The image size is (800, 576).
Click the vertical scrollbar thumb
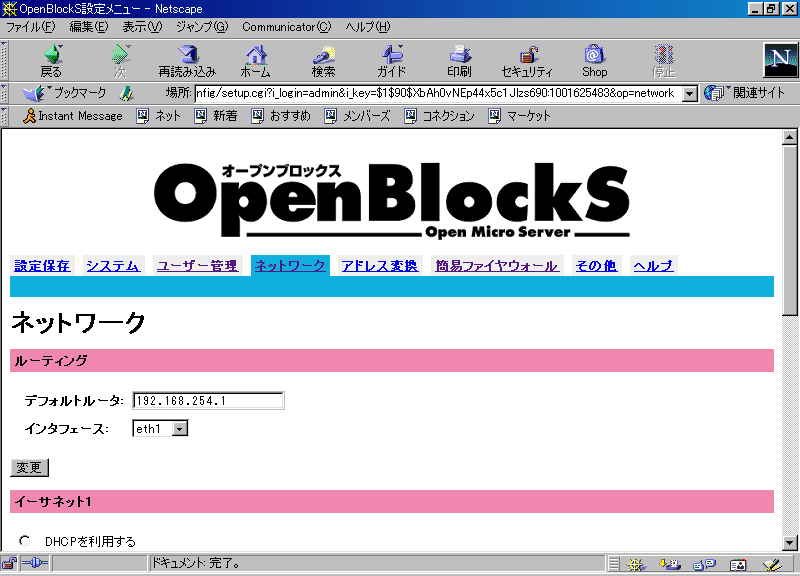[790, 230]
